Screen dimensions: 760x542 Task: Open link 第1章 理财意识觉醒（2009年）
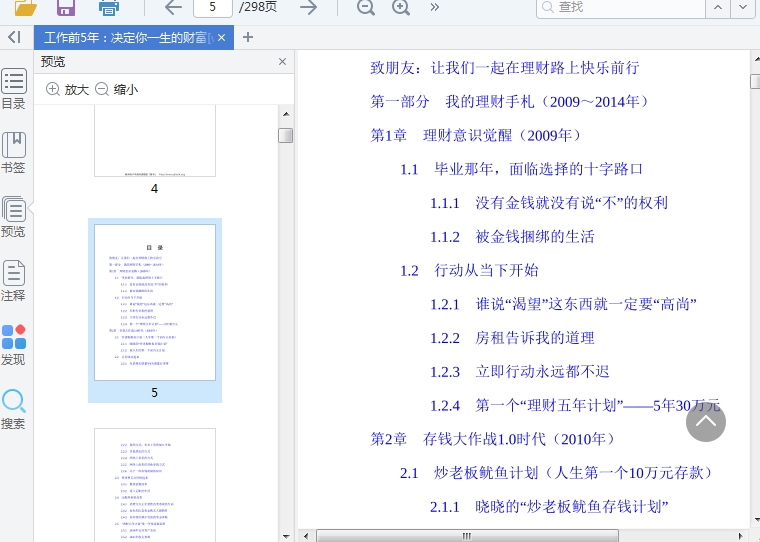pos(475,135)
